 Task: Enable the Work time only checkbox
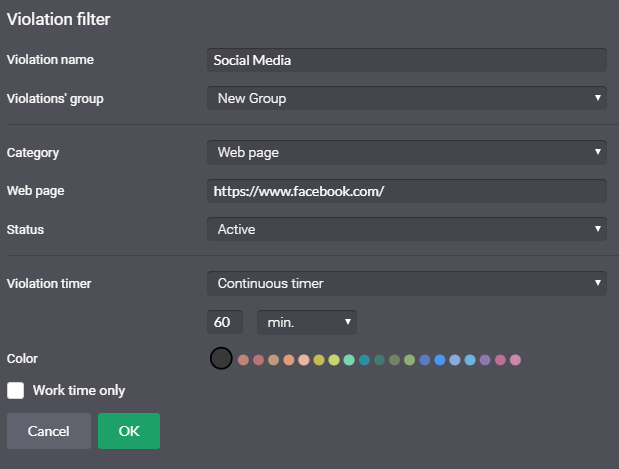click(15, 390)
